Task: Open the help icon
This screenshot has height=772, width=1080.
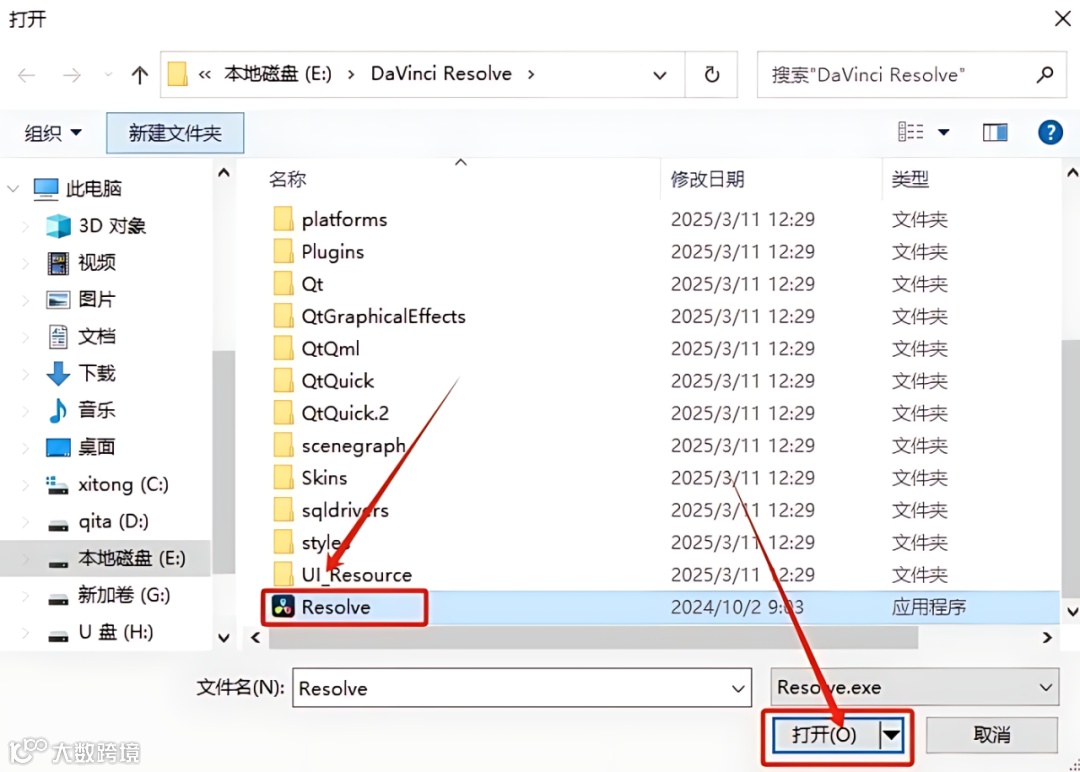Action: (x=1050, y=132)
